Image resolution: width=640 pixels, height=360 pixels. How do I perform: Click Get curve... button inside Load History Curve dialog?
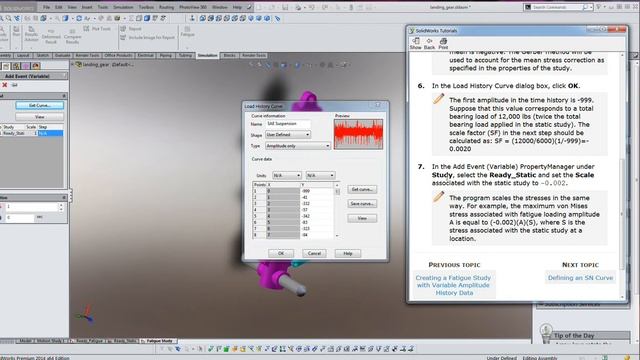[362, 189]
